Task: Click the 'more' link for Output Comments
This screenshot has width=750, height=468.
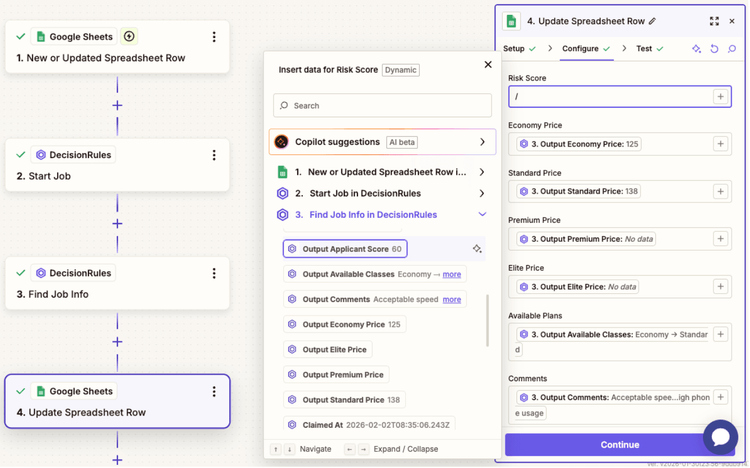Action: (x=452, y=299)
